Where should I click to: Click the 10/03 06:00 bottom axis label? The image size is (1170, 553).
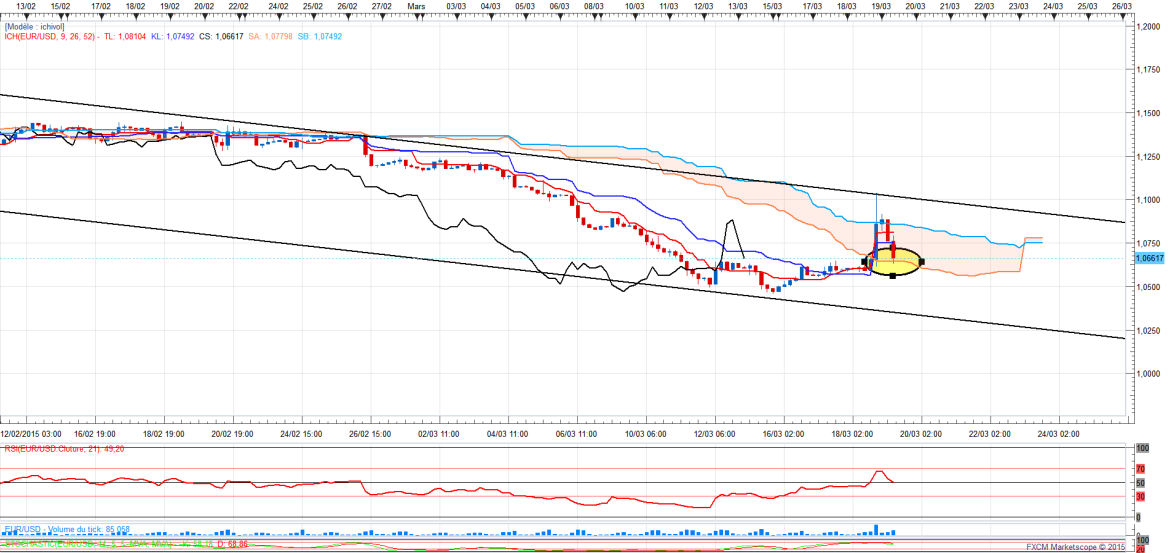coord(646,433)
